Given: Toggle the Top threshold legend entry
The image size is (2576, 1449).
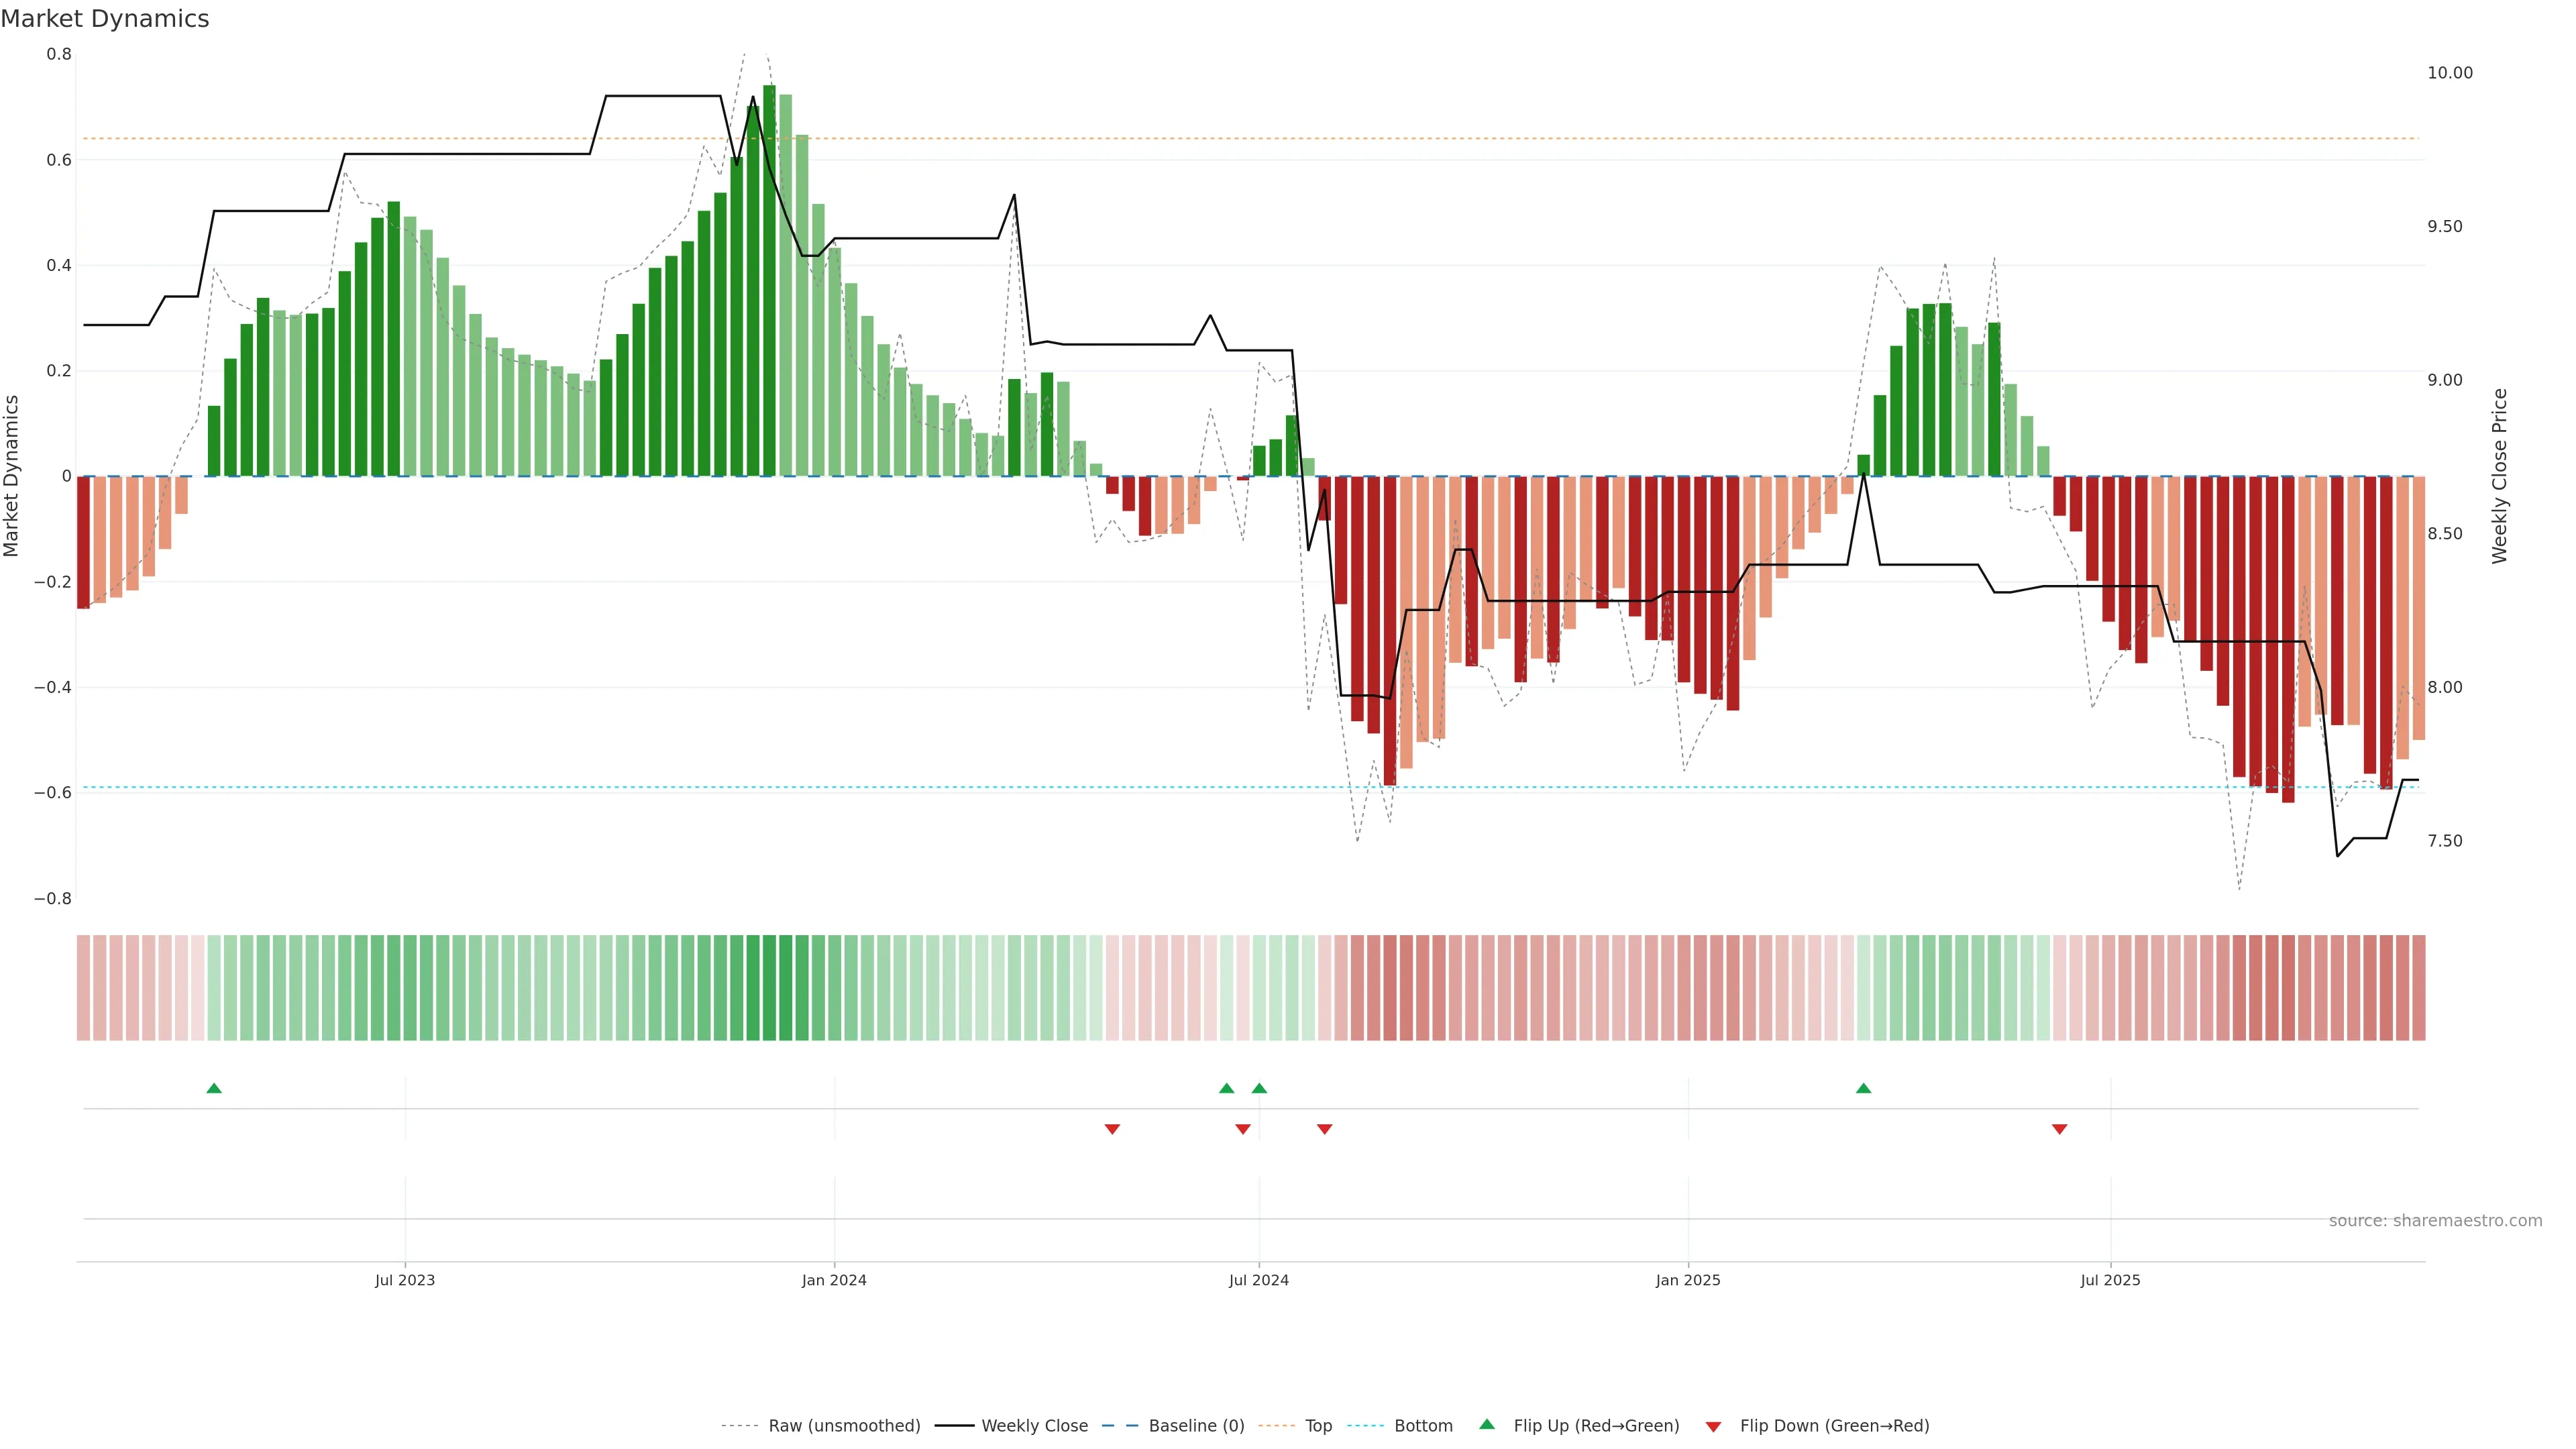Looking at the screenshot, I should pyautogui.click(x=1318, y=1426).
